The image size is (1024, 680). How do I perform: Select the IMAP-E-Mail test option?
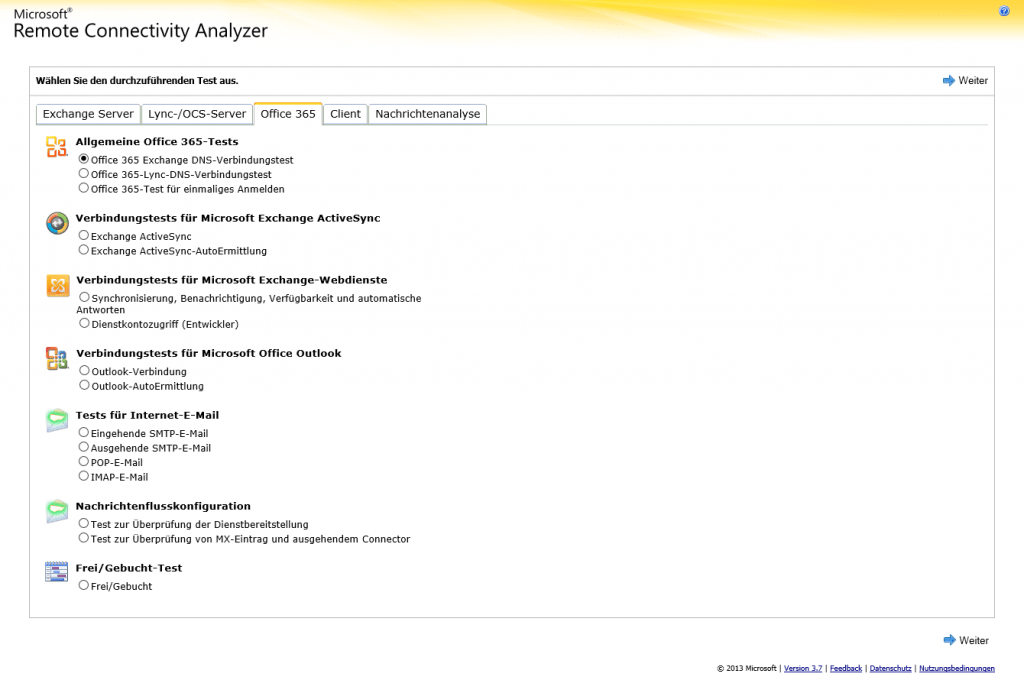point(83,475)
